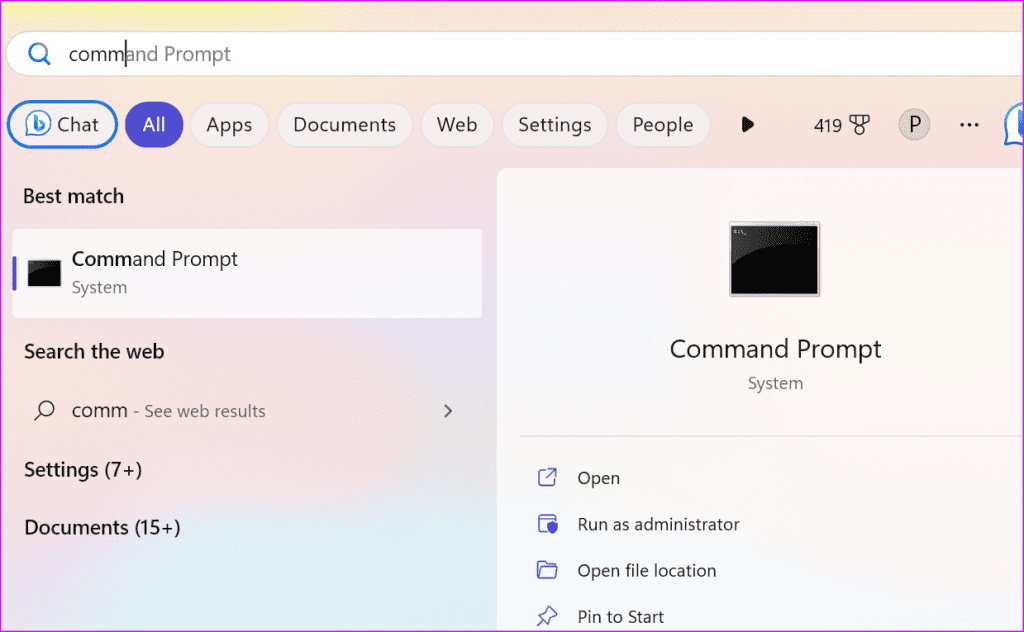Screen dimensions: 1024x632
Task: Open Bing Chat from the search filters
Action: point(62,124)
